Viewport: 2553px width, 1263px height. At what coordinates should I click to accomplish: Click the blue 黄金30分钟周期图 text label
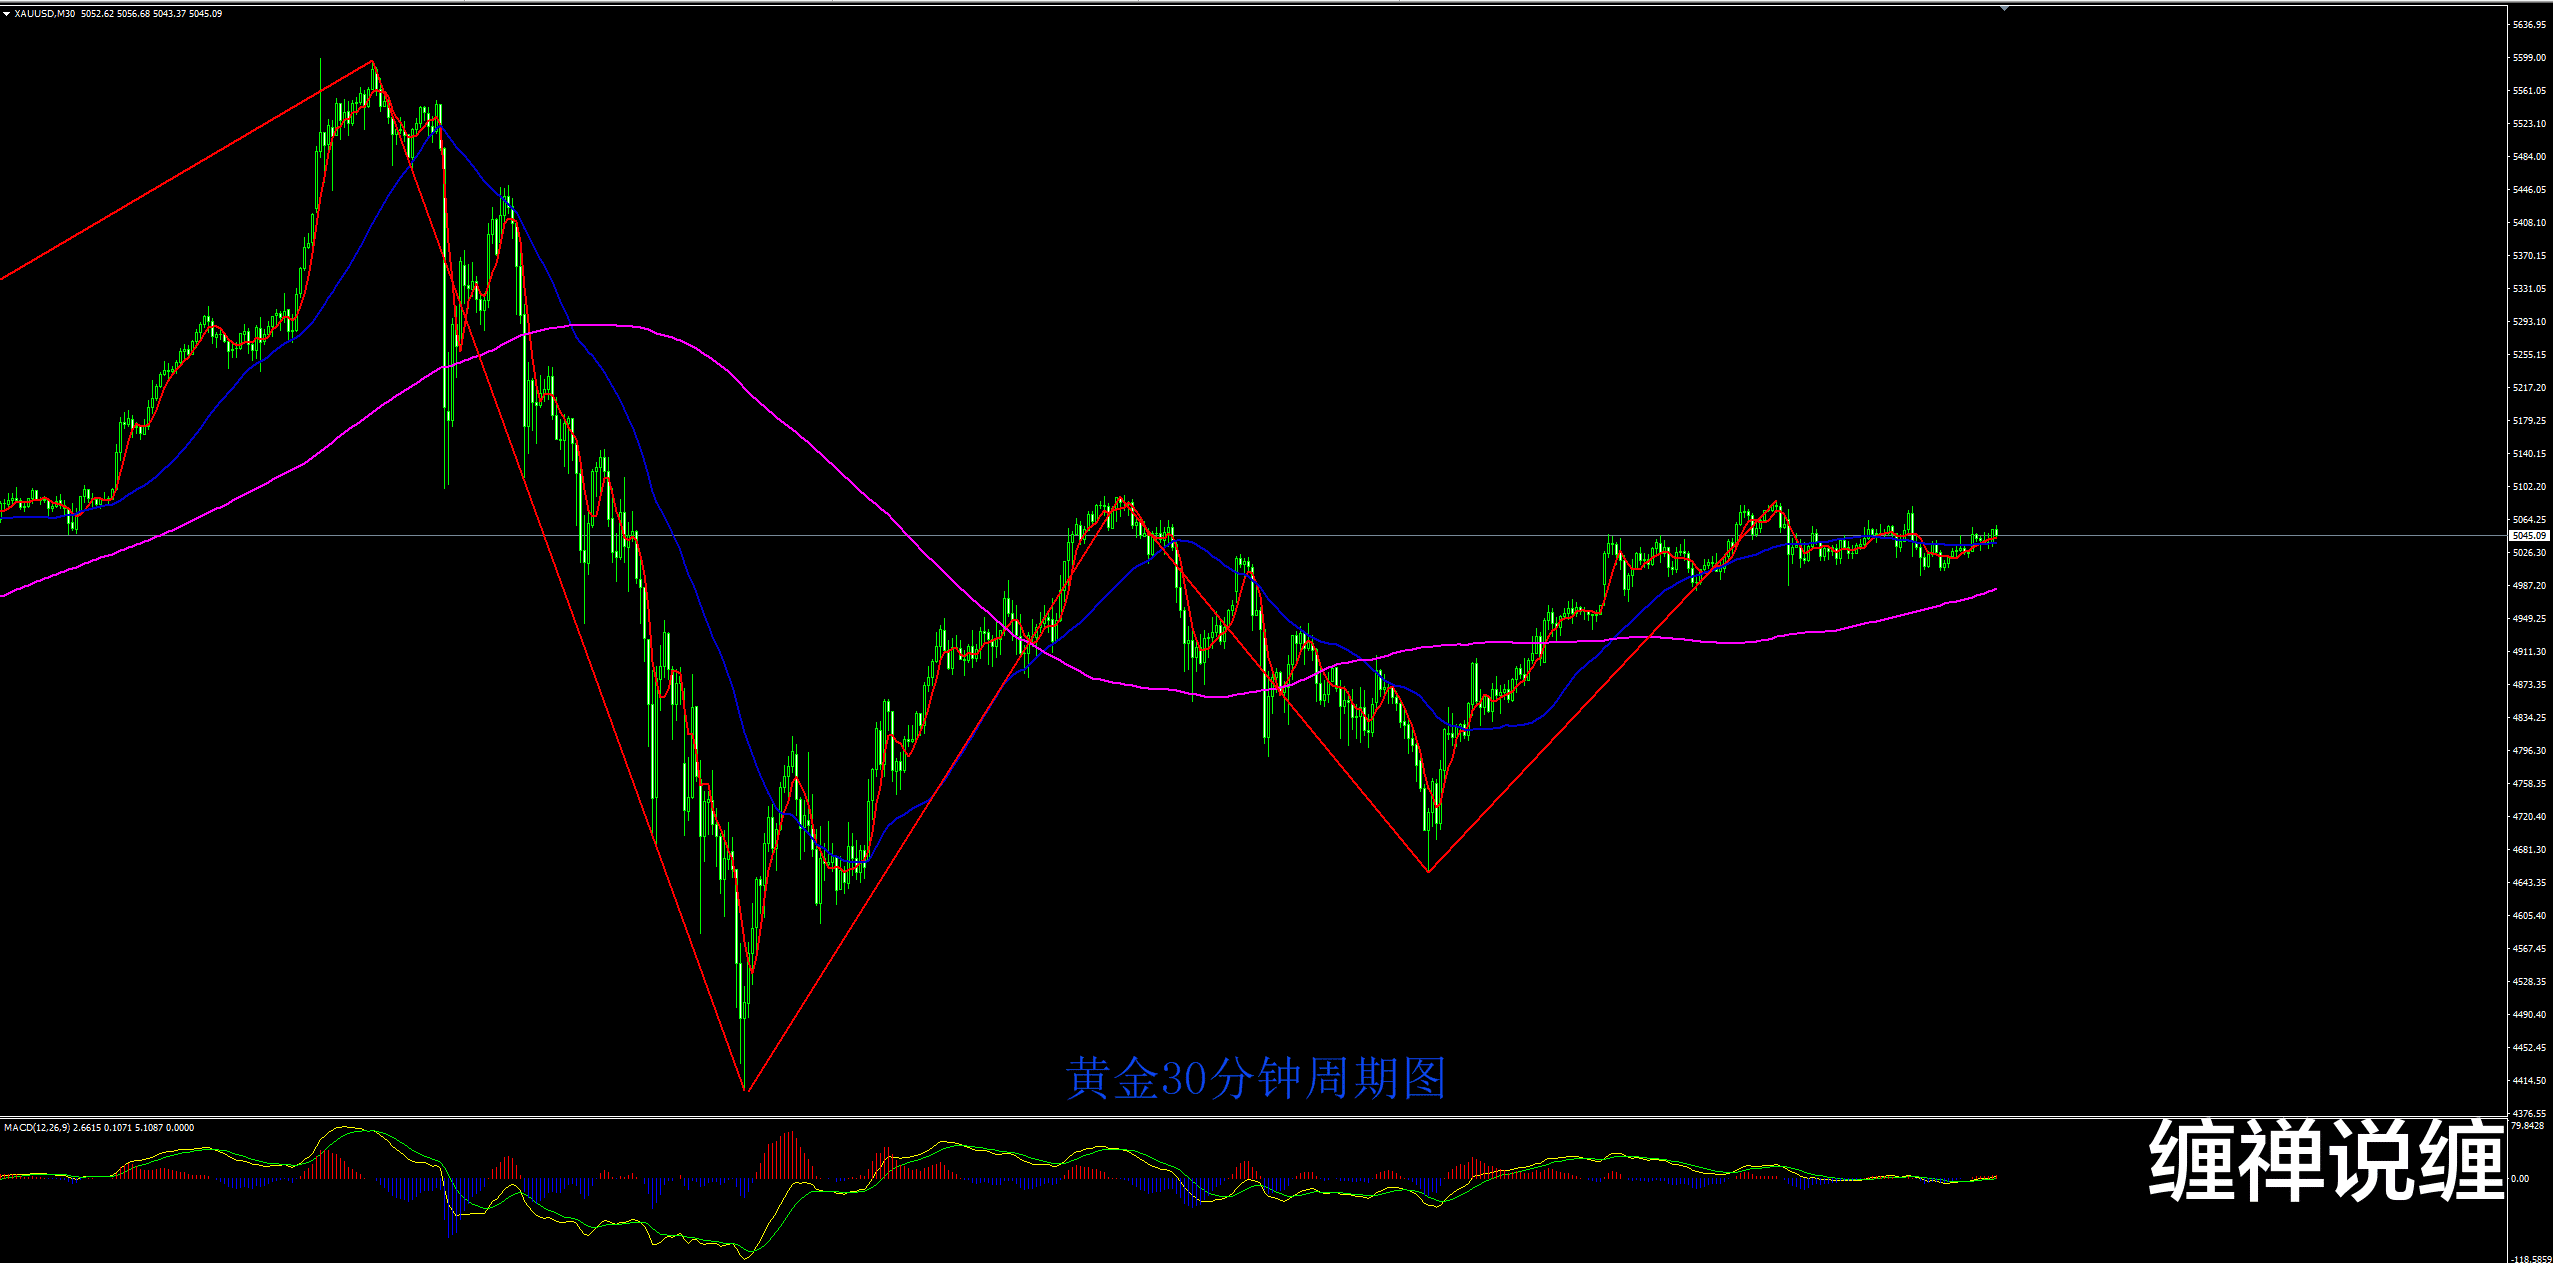coord(1255,1079)
